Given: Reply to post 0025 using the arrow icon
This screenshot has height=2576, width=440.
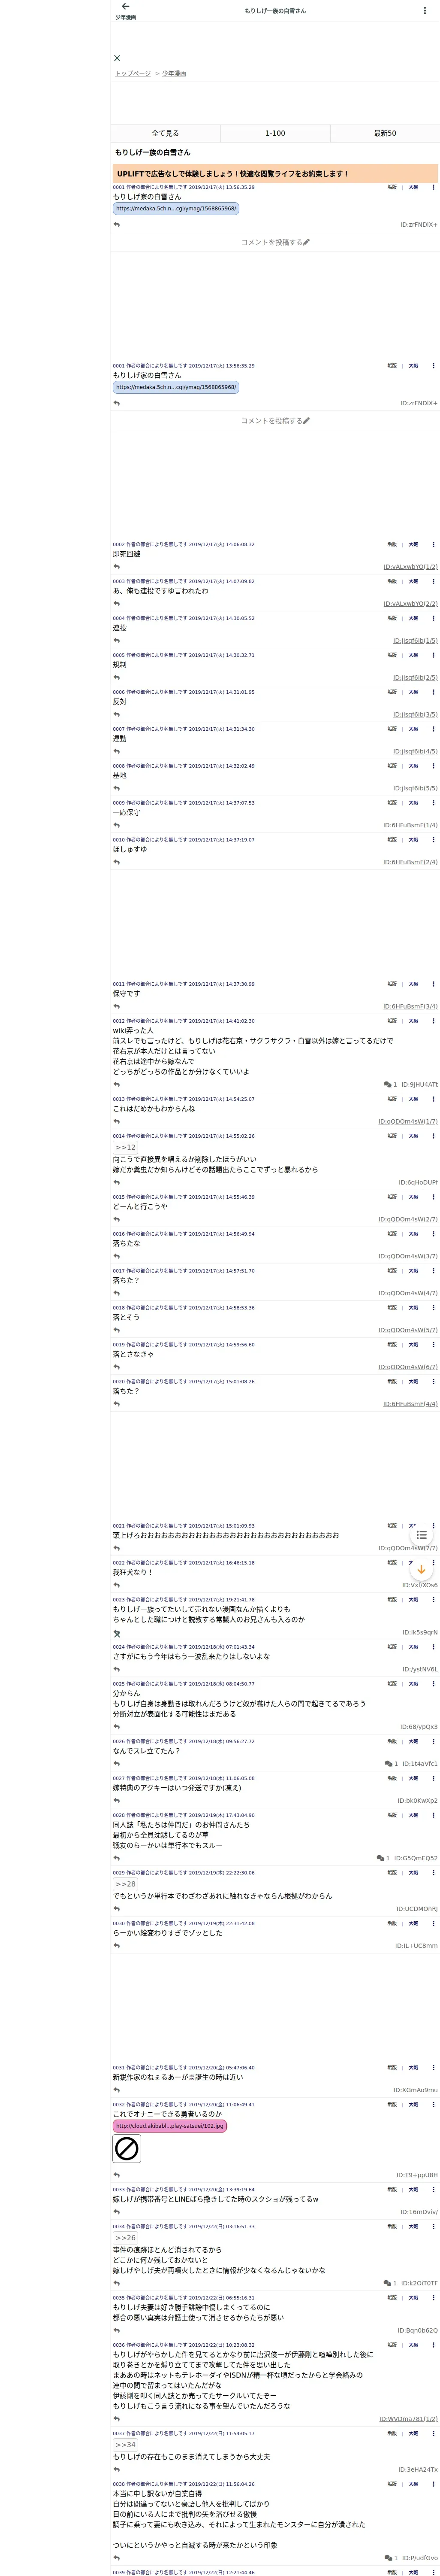Looking at the screenshot, I should (x=117, y=1727).
